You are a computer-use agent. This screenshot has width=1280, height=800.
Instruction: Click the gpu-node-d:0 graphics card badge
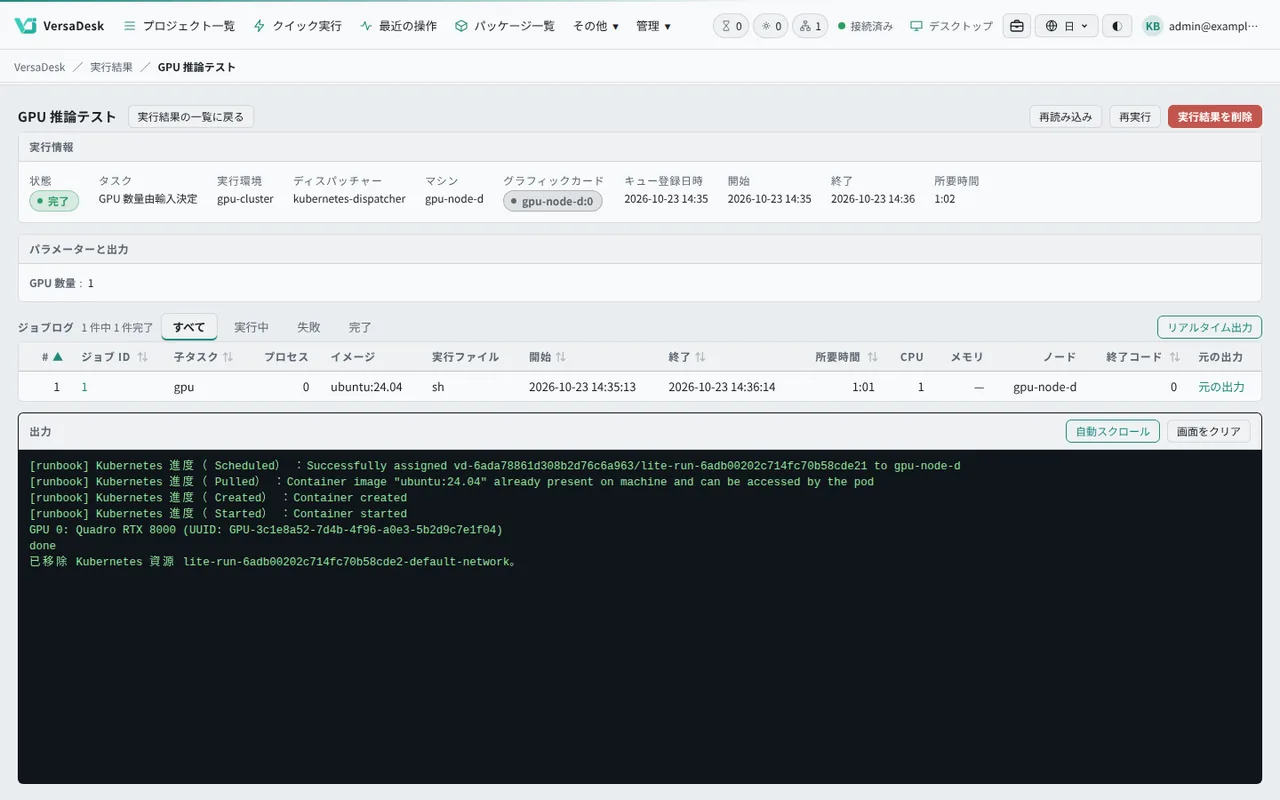[553, 201]
